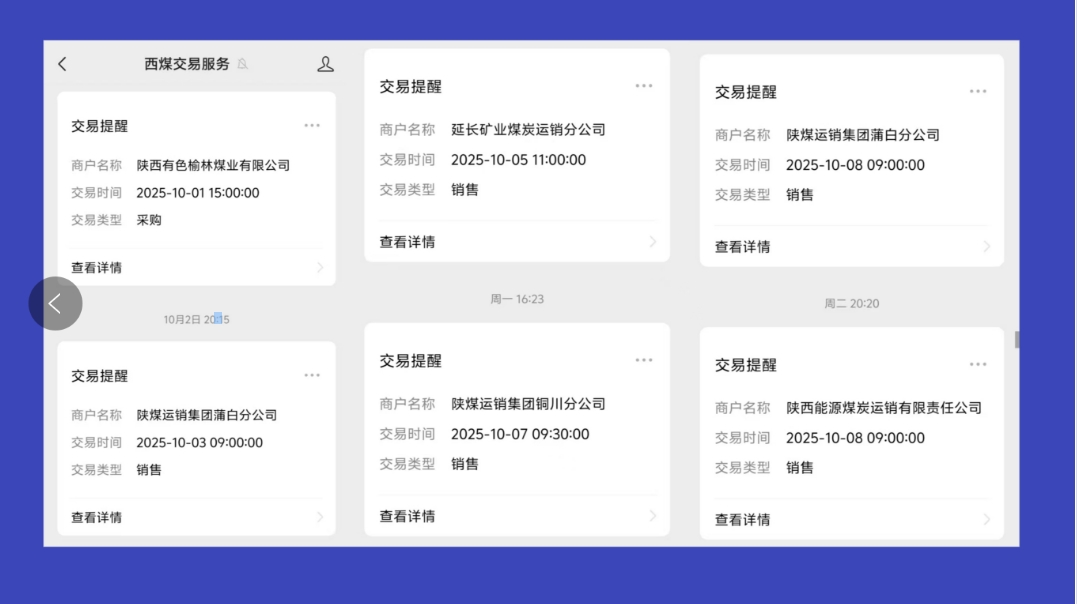Open more options on 铜川分公司 card
The image size is (1077, 604).
click(644, 360)
